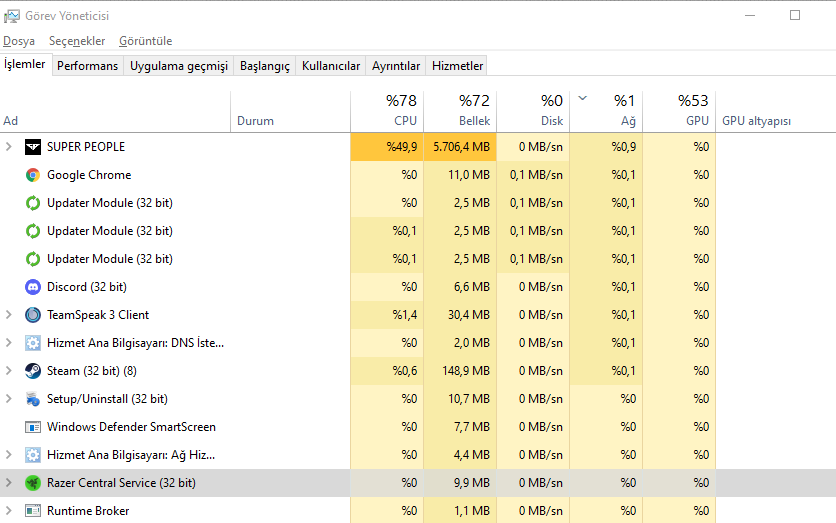Screen dimensions: 836x523
Task: Switch to the Hizmetler tab
Action: point(457,66)
